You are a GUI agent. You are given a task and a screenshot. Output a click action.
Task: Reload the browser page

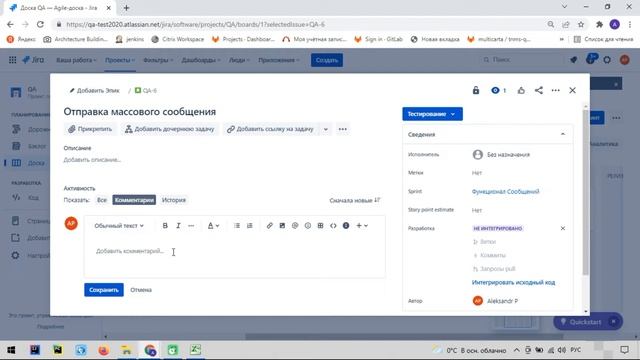(40, 24)
